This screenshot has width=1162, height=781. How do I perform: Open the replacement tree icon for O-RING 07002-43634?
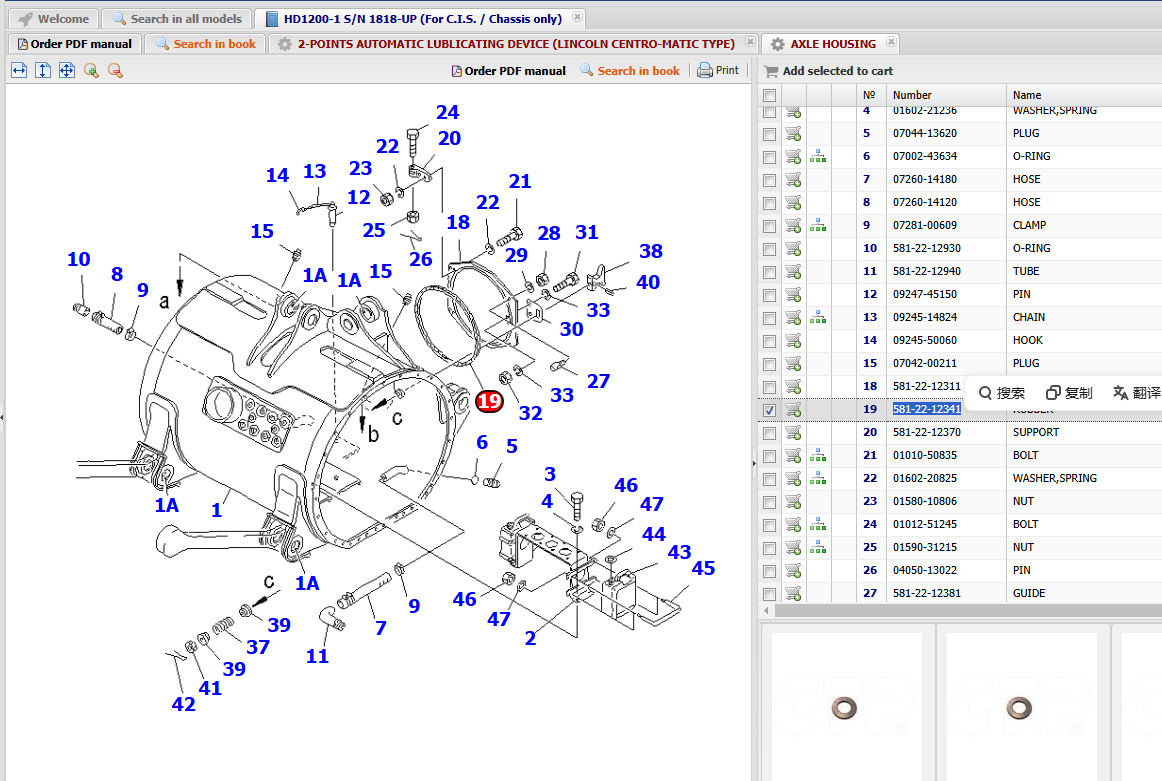pyautogui.click(x=818, y=156)
